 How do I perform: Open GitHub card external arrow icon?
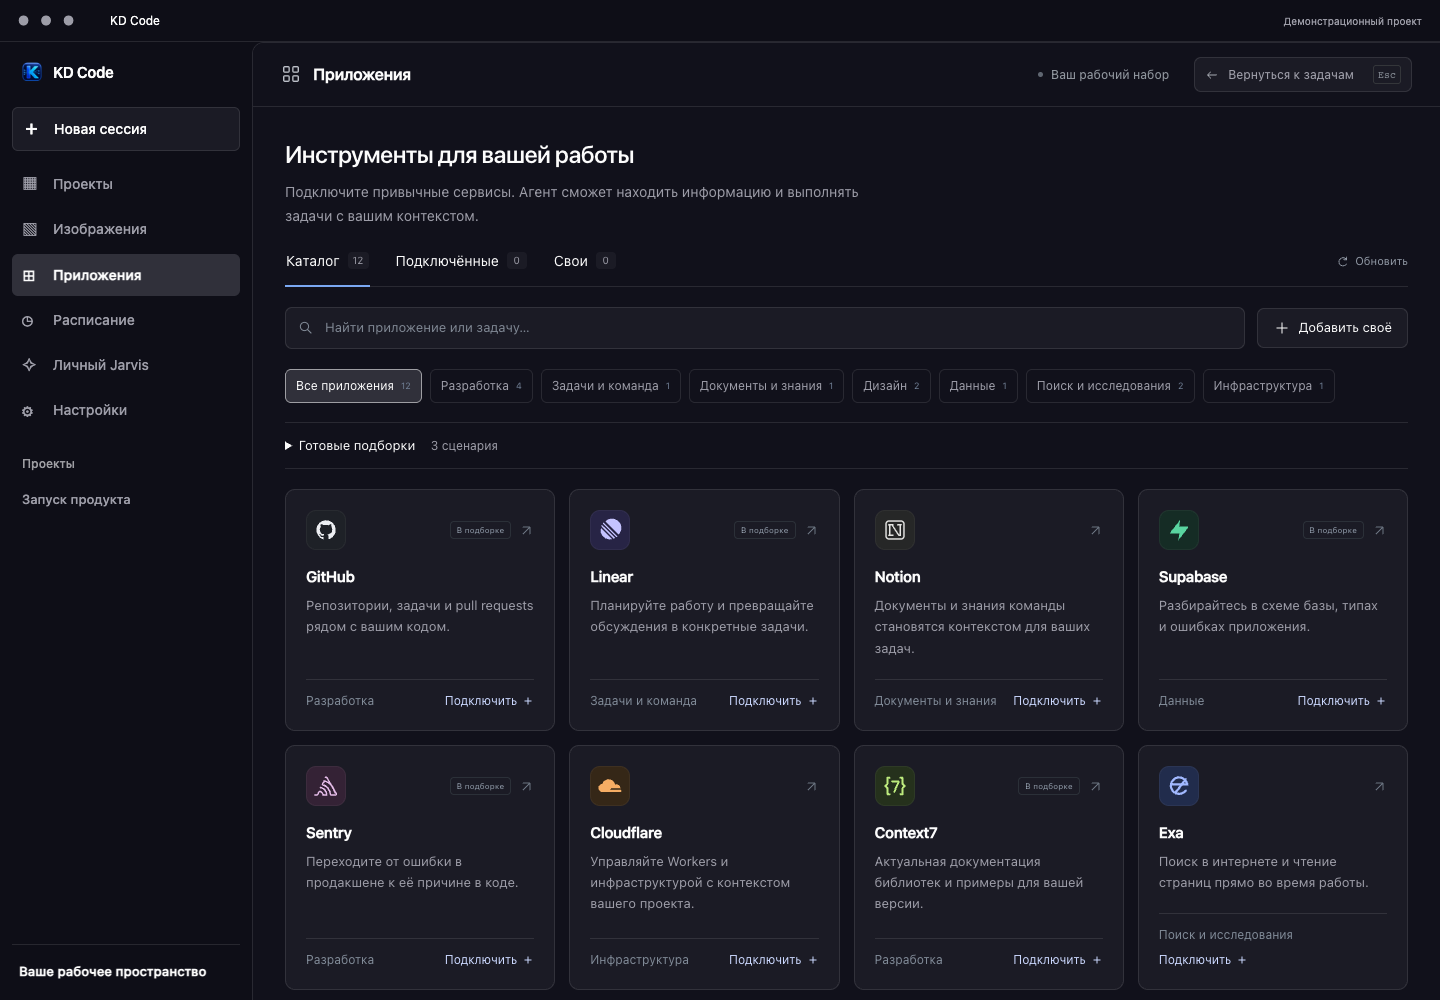(x=527, y=530)
